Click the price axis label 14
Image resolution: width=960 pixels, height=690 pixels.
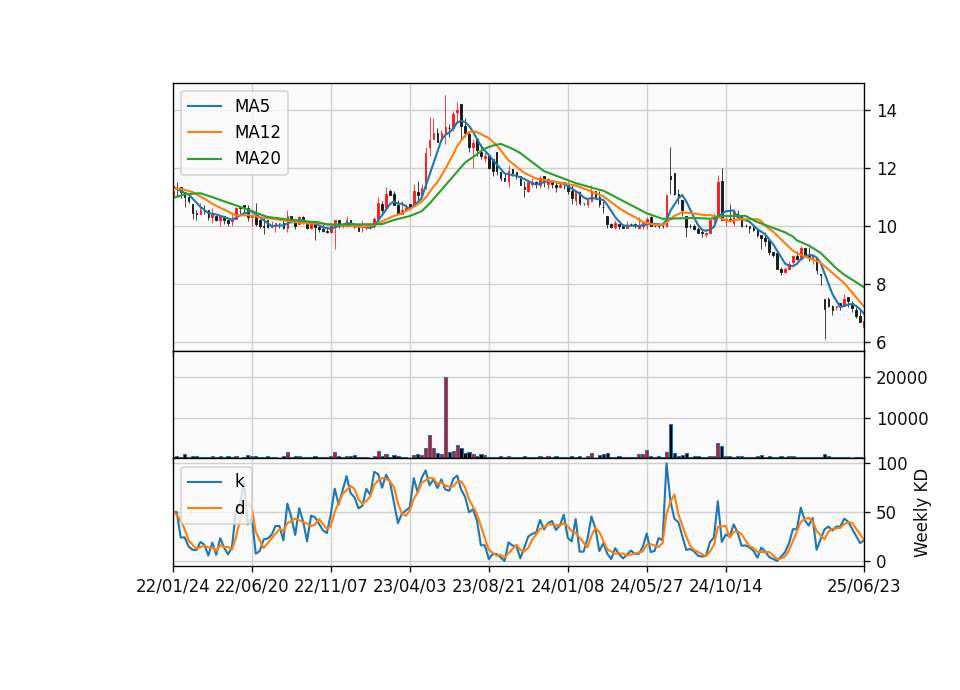(887, 111)
